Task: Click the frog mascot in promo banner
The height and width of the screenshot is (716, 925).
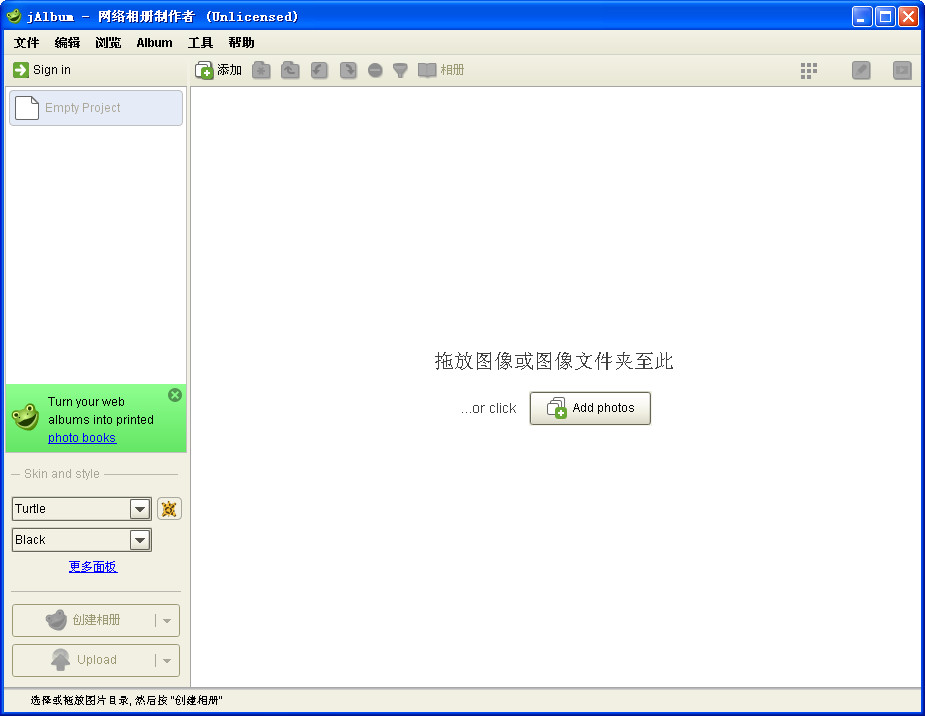Action: [x=25, y=417]
